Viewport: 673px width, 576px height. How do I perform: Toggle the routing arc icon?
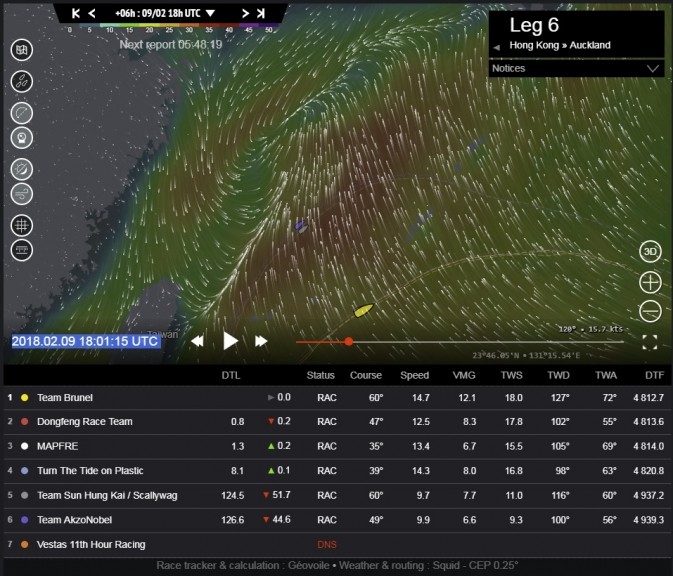(x=22, y=113)
